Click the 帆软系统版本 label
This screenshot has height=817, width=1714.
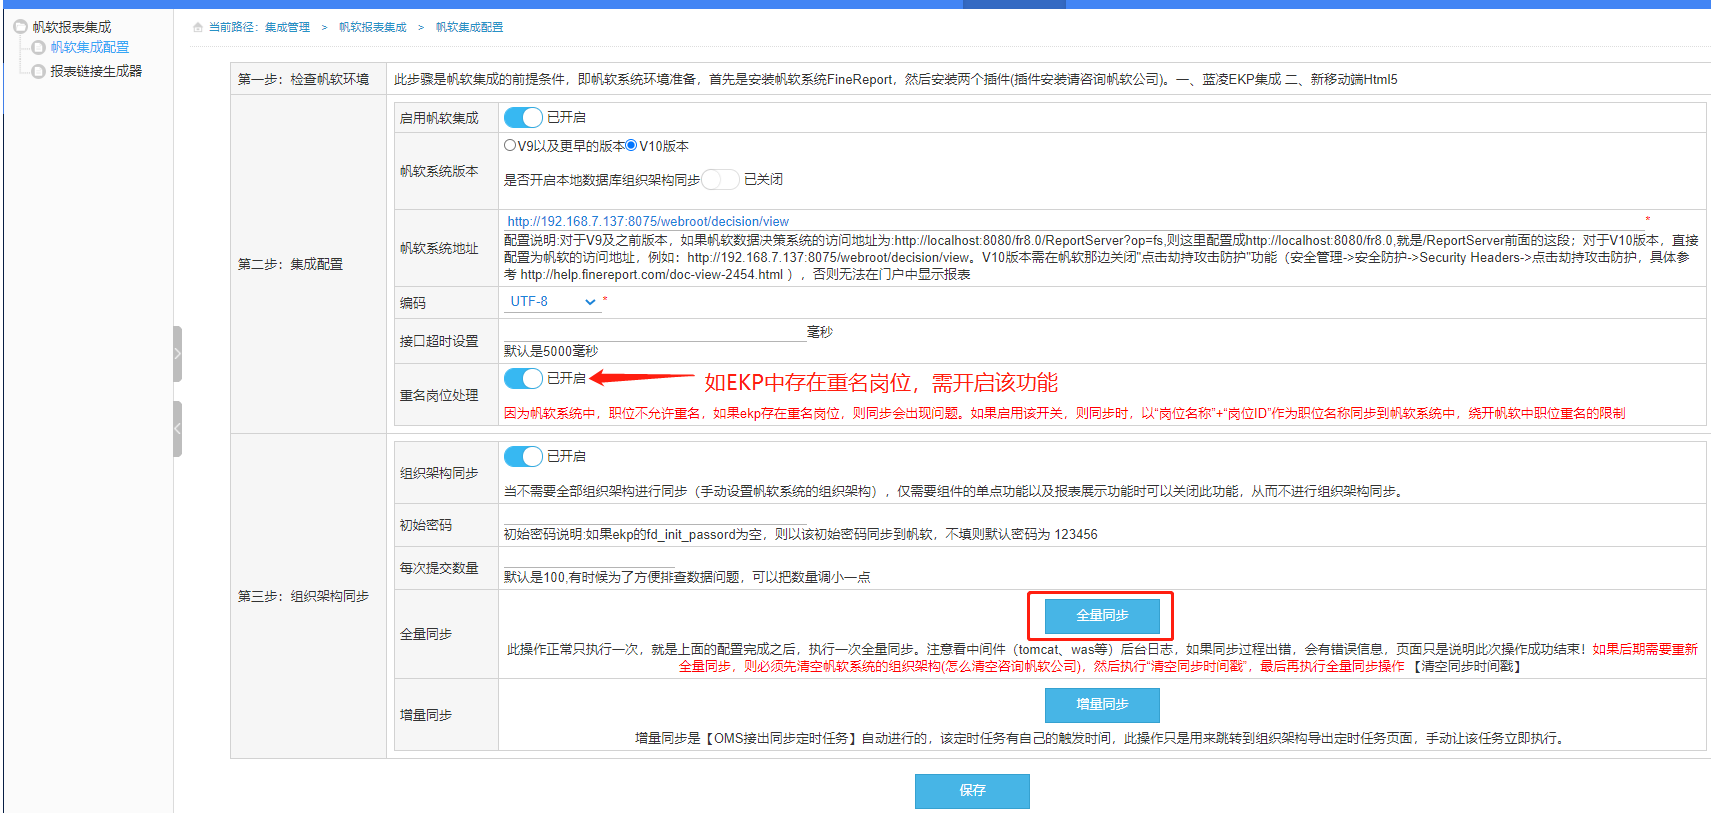[x=439, y=171]
